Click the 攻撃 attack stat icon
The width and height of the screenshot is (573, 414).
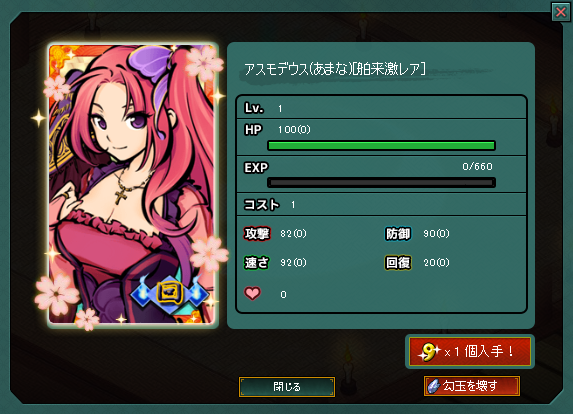tap(257, 233)
